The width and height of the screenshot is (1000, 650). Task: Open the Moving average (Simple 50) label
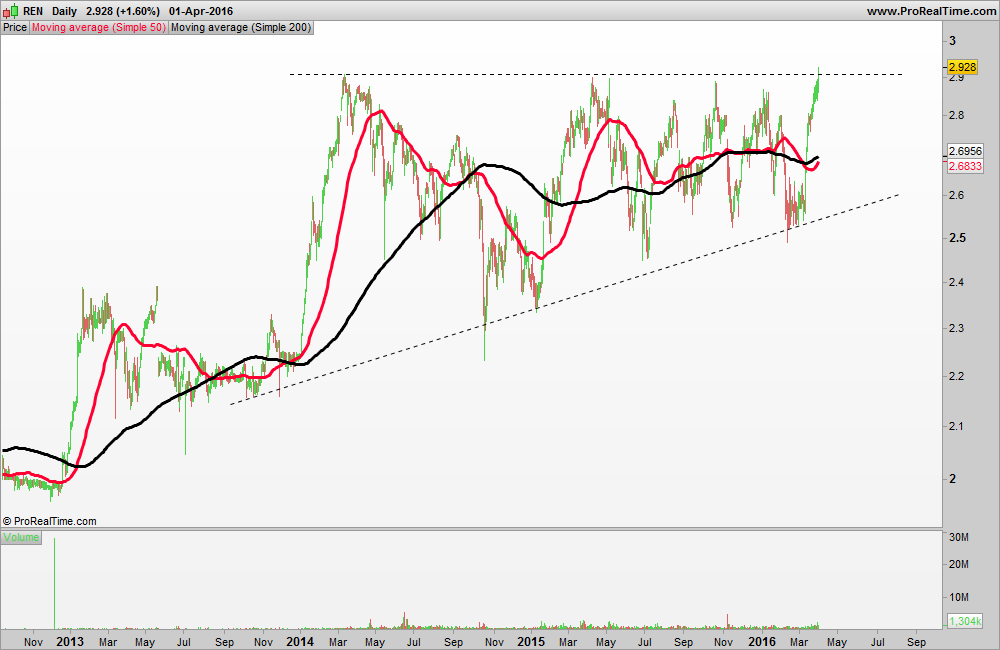(99, 27)
